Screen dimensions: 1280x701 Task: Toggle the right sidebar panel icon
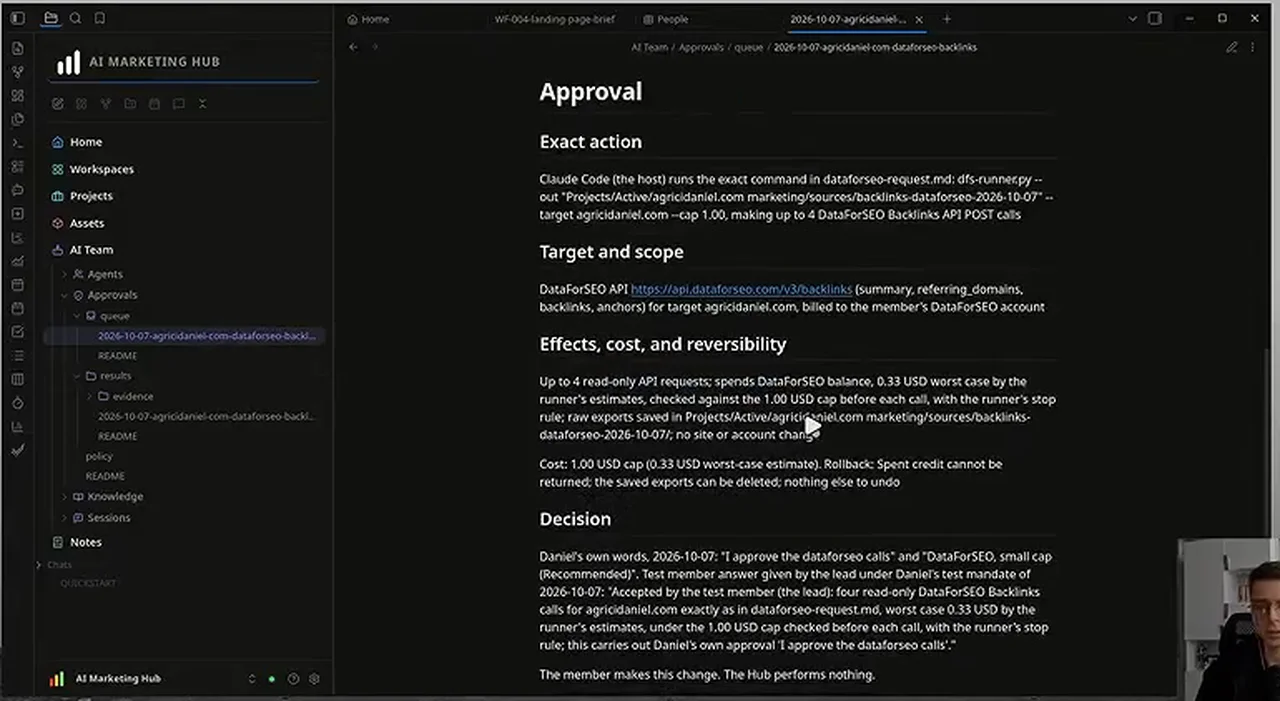[1155, 18]
